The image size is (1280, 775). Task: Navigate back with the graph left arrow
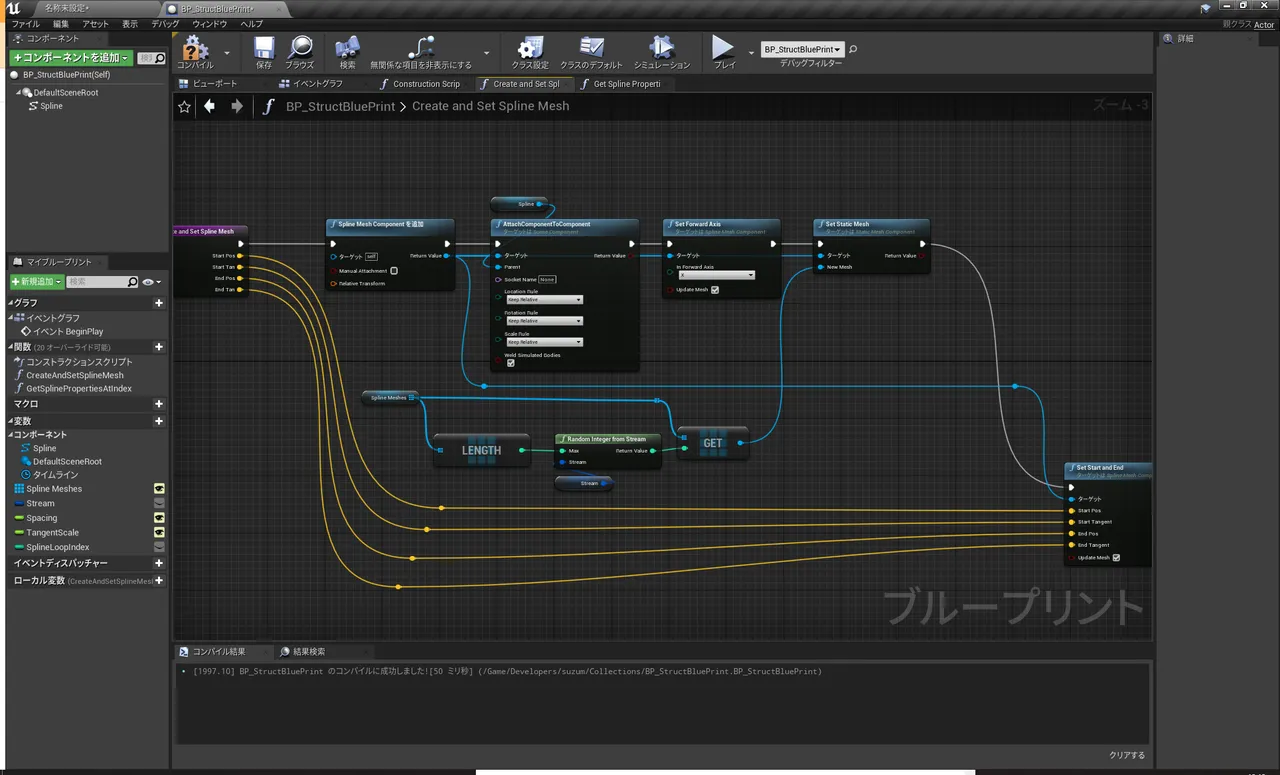(209, 105)
